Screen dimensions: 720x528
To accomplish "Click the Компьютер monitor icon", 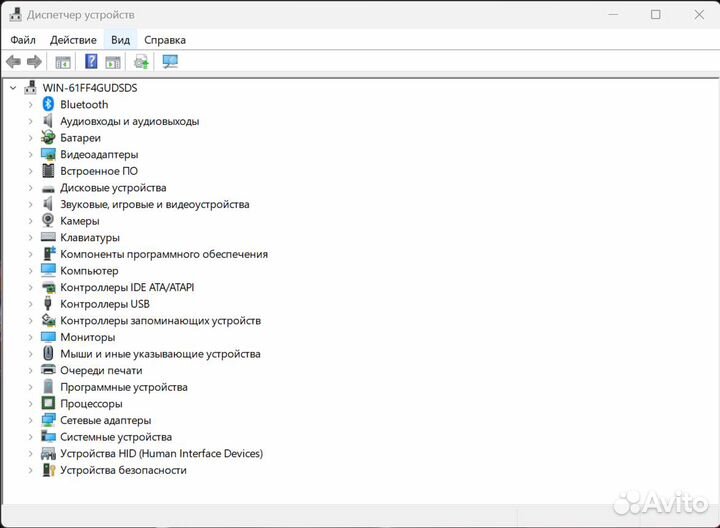I will (48, 270).
